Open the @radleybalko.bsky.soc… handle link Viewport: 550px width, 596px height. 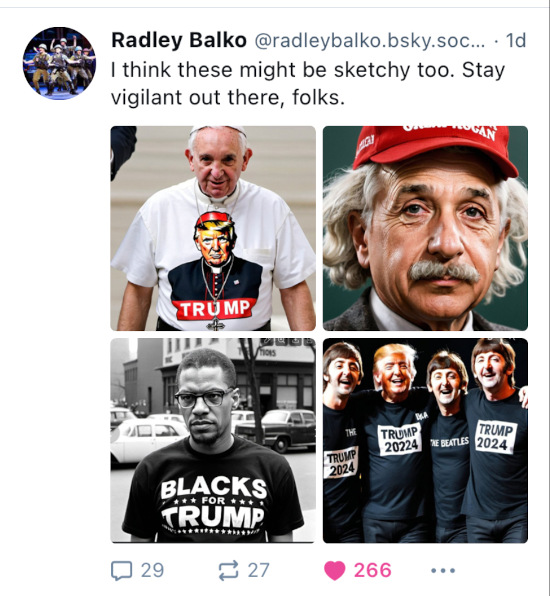pyautogui.click(x=369, y=41)
